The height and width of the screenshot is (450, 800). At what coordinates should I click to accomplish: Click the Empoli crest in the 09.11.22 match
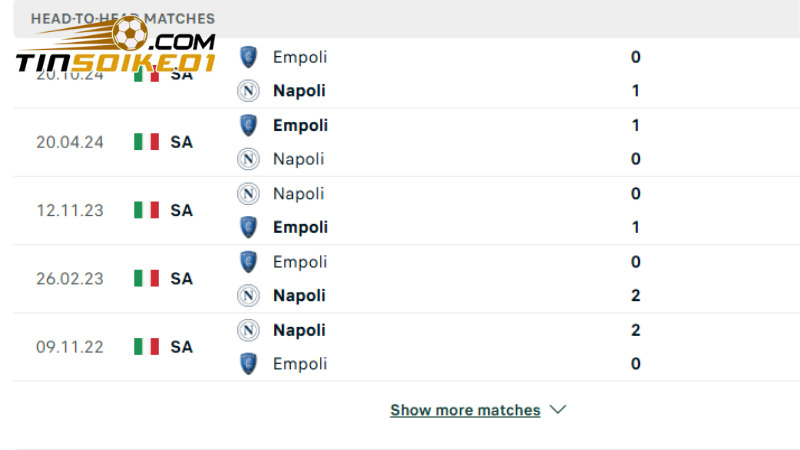pyautogui.click(x=248, y=364)
